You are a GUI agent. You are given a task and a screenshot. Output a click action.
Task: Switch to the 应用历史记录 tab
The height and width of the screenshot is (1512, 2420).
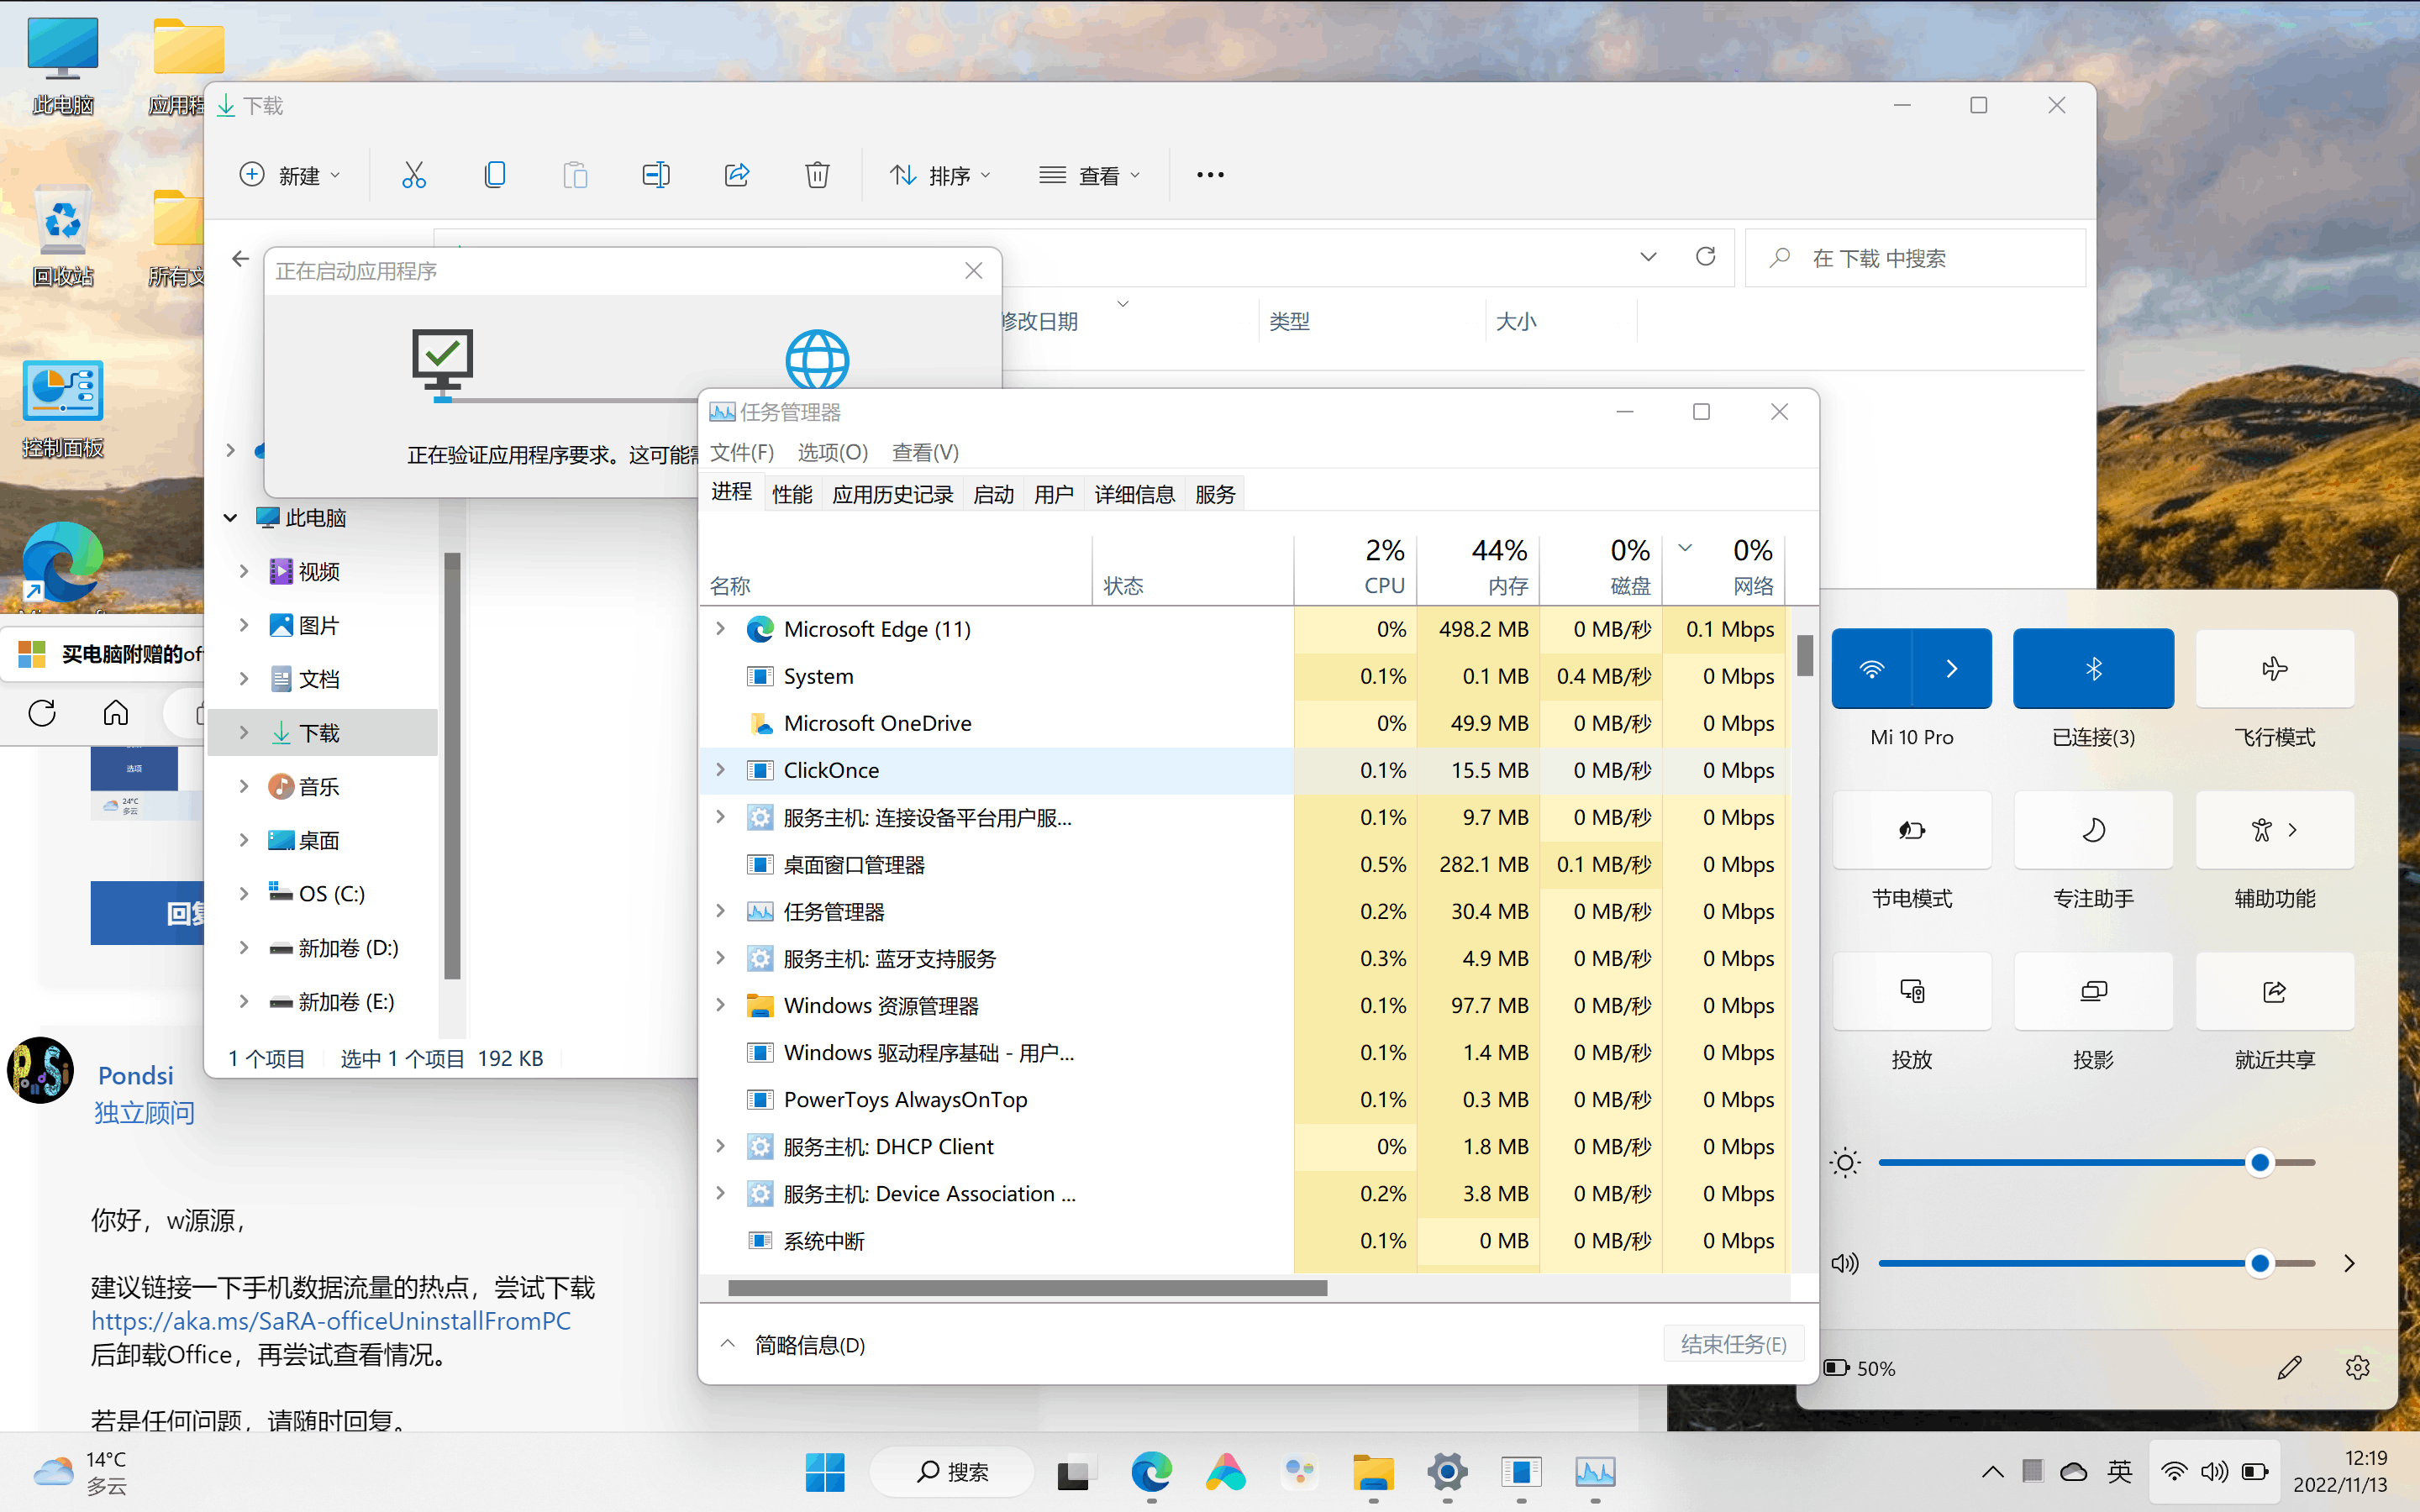click(x=892, y=494)
